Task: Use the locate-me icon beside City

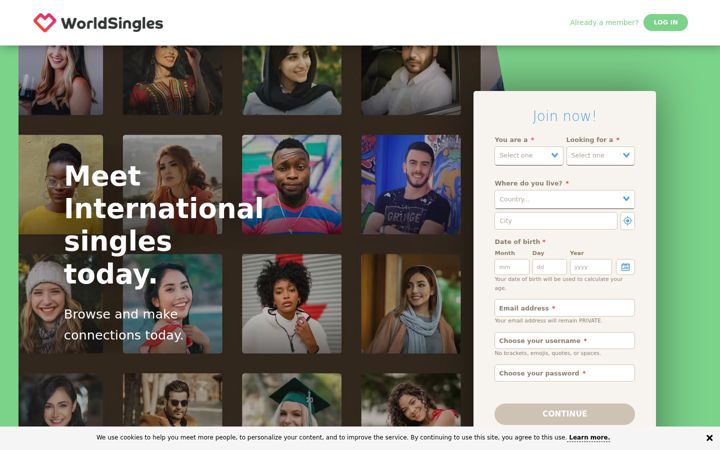Action: click(627, 221)
